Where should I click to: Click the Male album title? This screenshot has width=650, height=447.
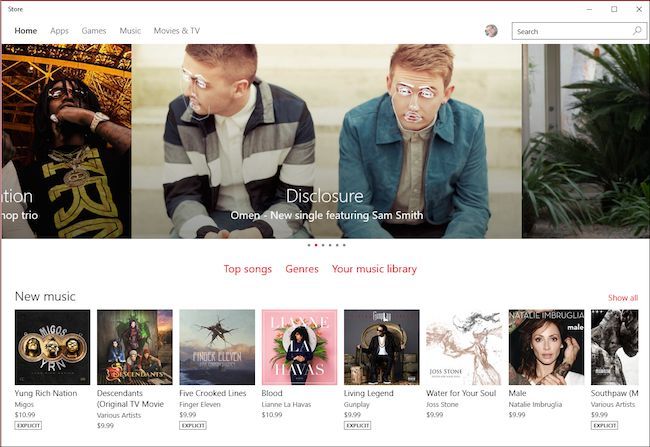point(517,393)
